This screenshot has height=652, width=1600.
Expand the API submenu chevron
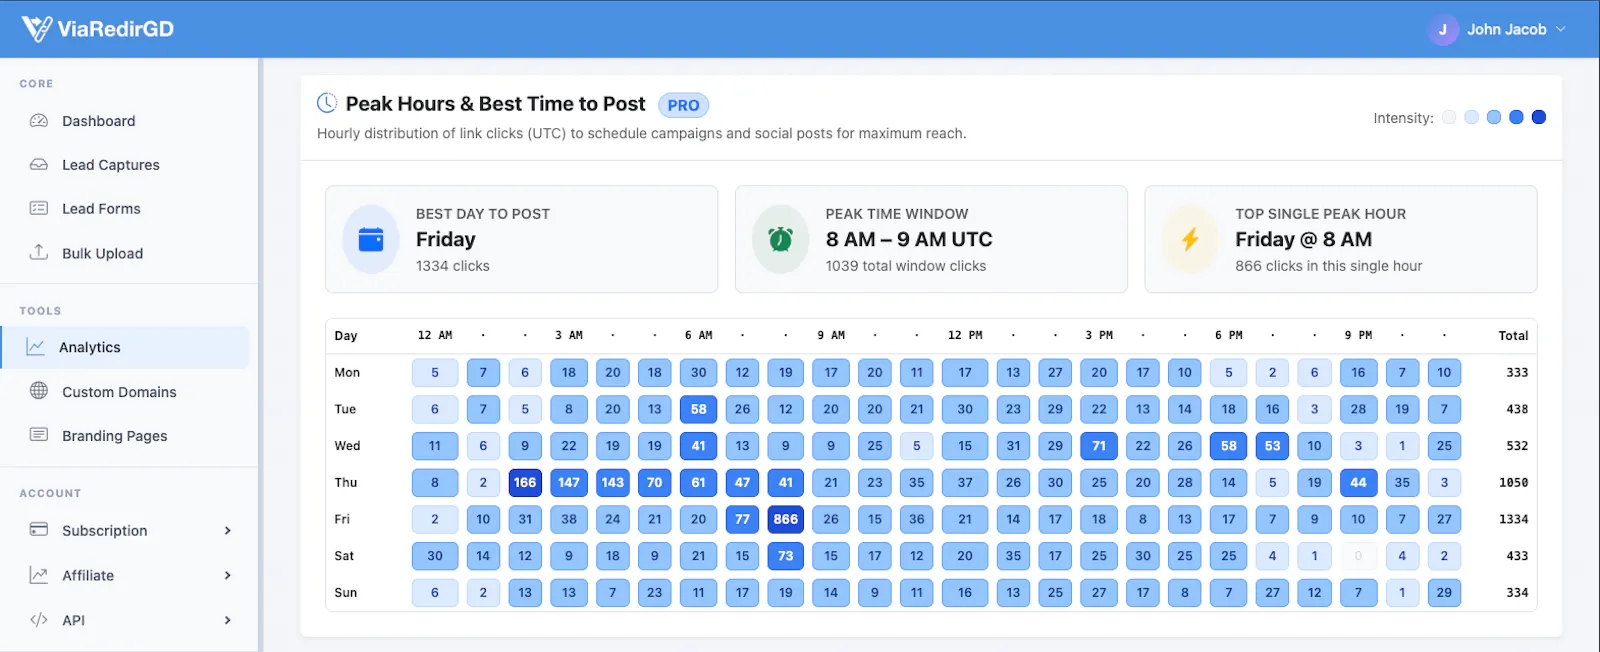(x=228, y=621)
